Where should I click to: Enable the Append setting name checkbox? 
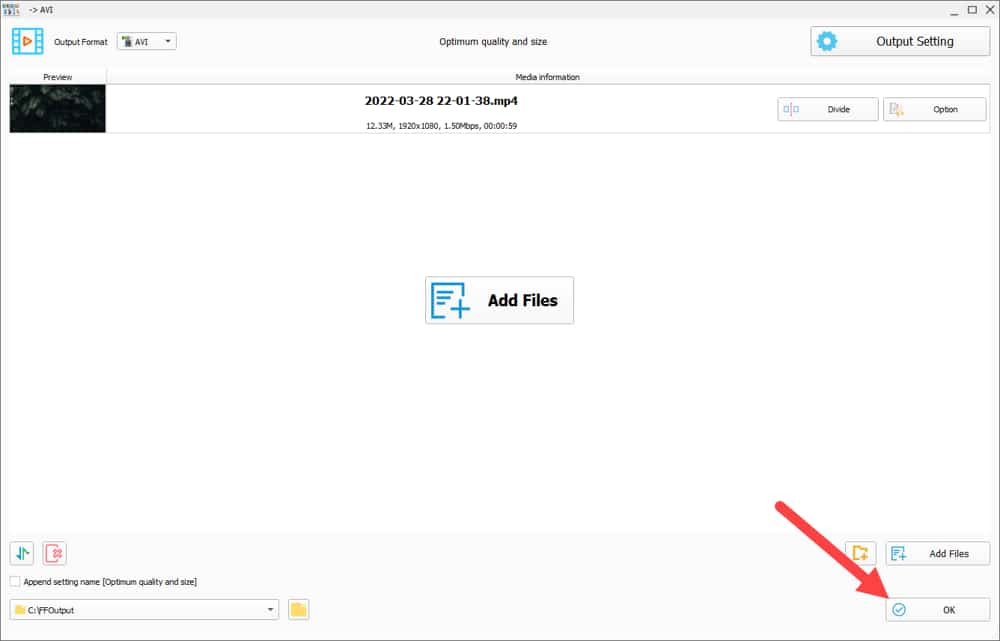point(14,581)
